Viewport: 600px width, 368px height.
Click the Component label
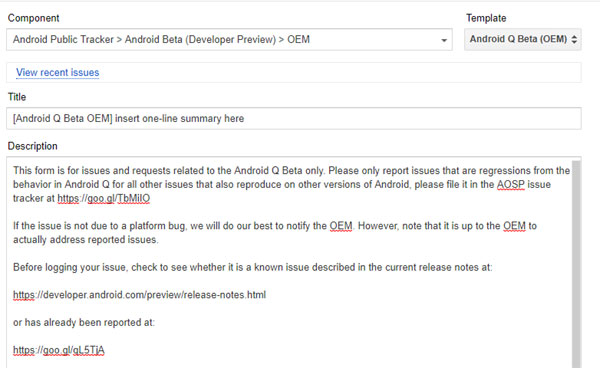pos(33,18)
